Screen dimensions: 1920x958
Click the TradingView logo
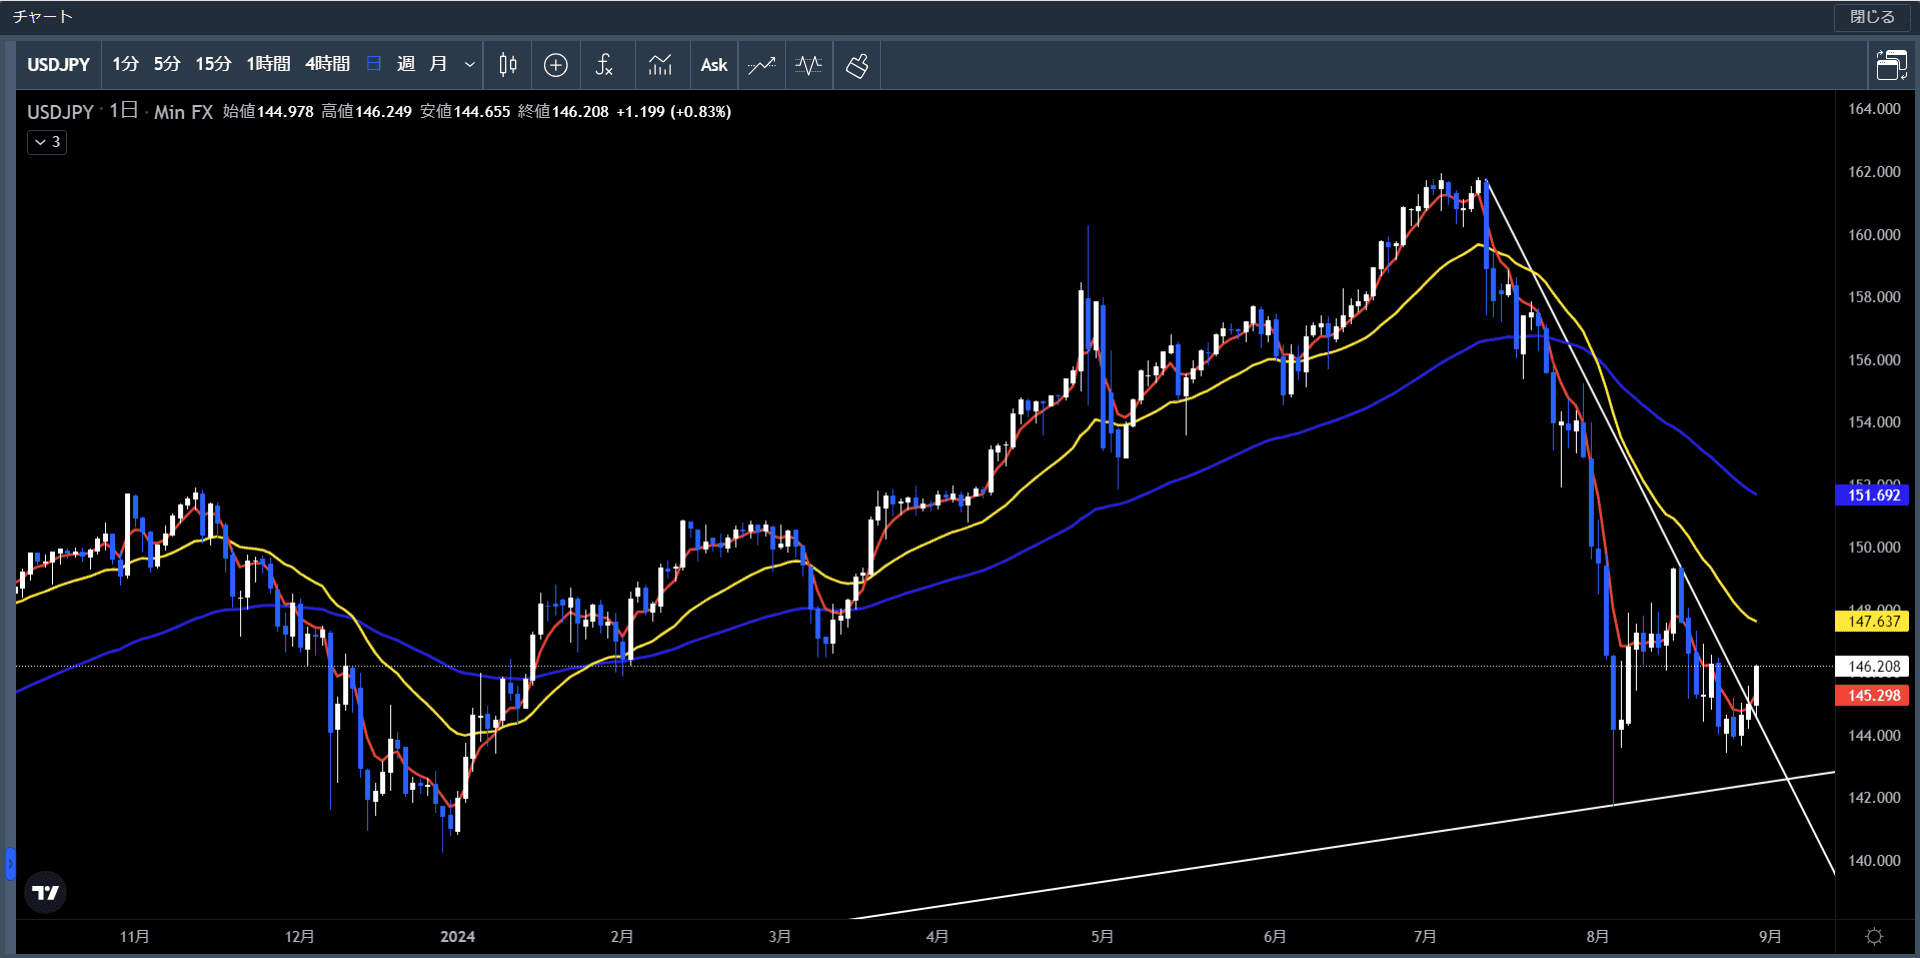click(x=45, y=892)
